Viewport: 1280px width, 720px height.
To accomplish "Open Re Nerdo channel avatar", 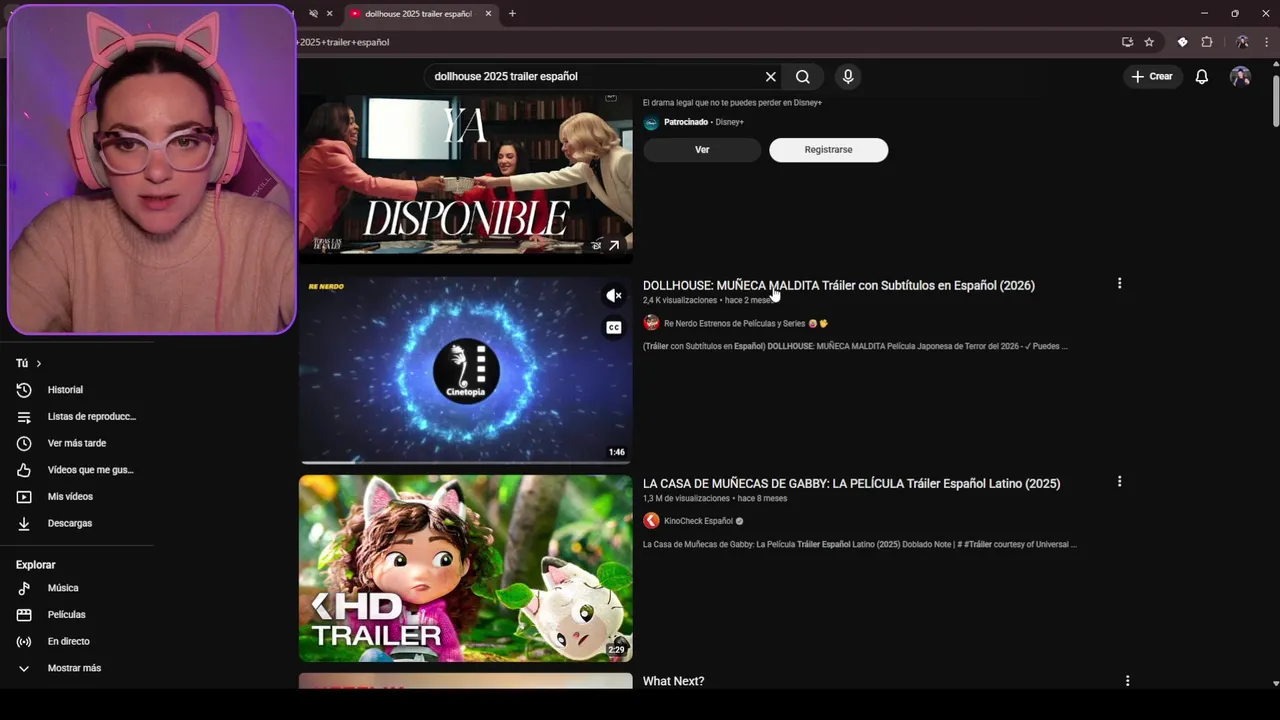I will coord(651,323).
